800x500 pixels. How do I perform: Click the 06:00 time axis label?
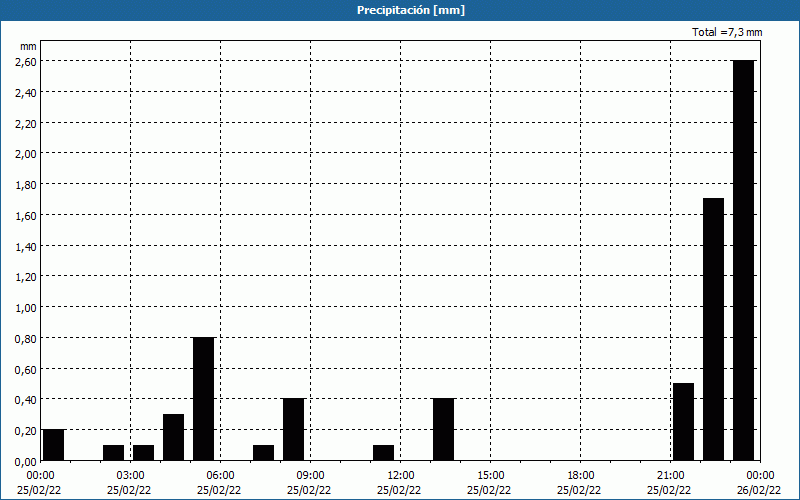pos(220,476)
